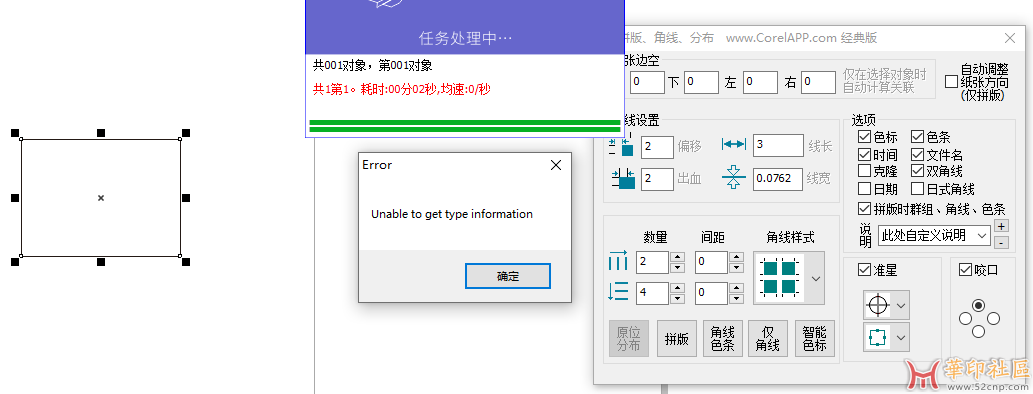Viewport: 1033px width, 394px height.
Task: Enable the 日式角线 checkbox
Action: tap(917, 189)
